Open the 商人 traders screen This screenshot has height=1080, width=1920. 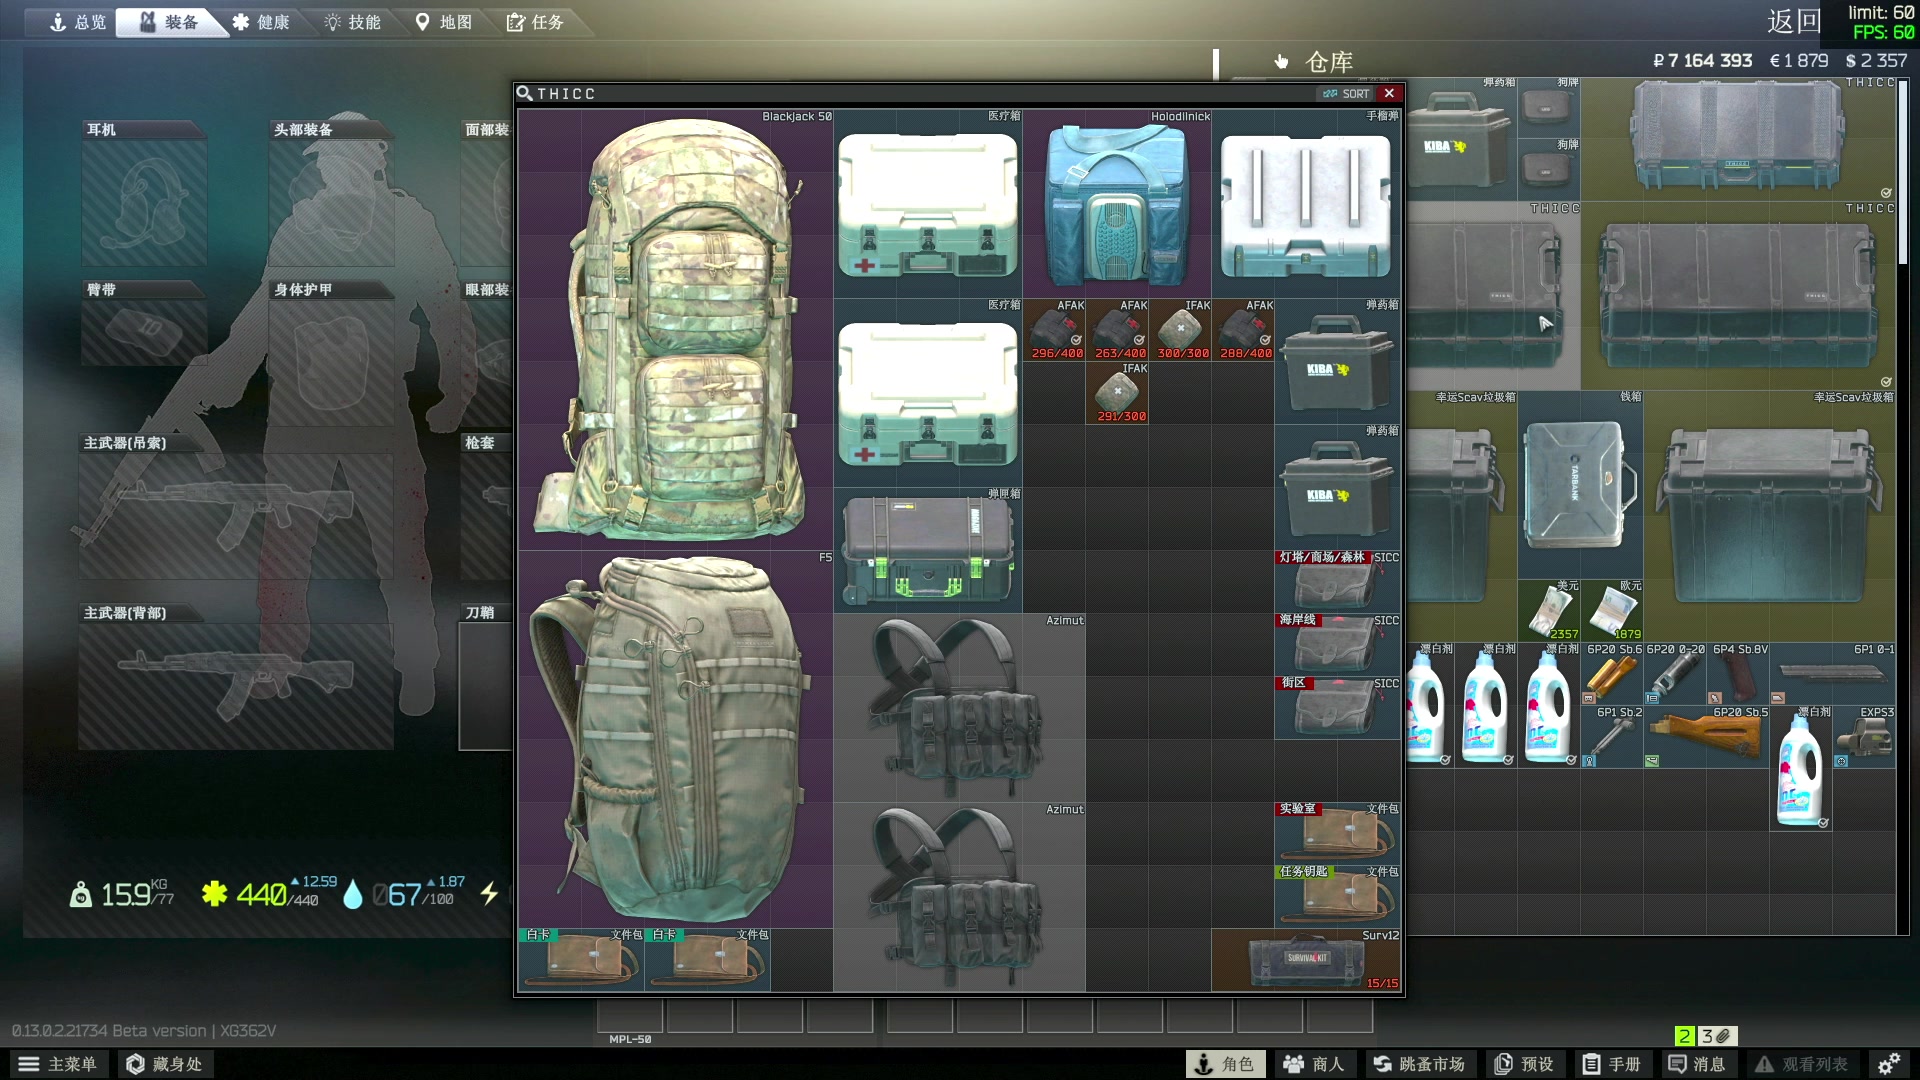[x=1314, y=1064]
